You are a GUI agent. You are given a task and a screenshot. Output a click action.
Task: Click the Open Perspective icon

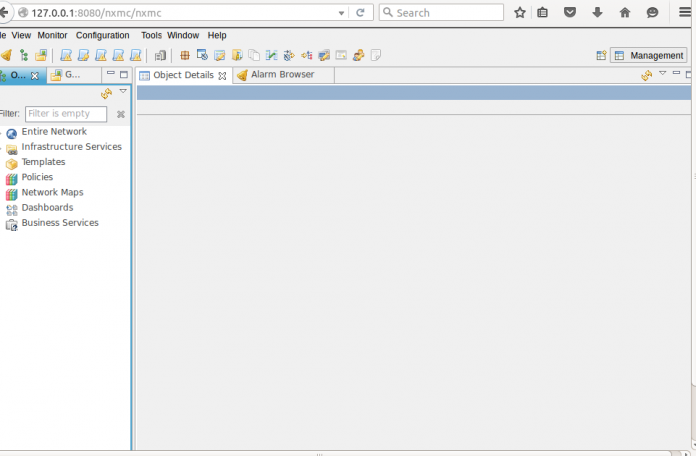point(601,56)
